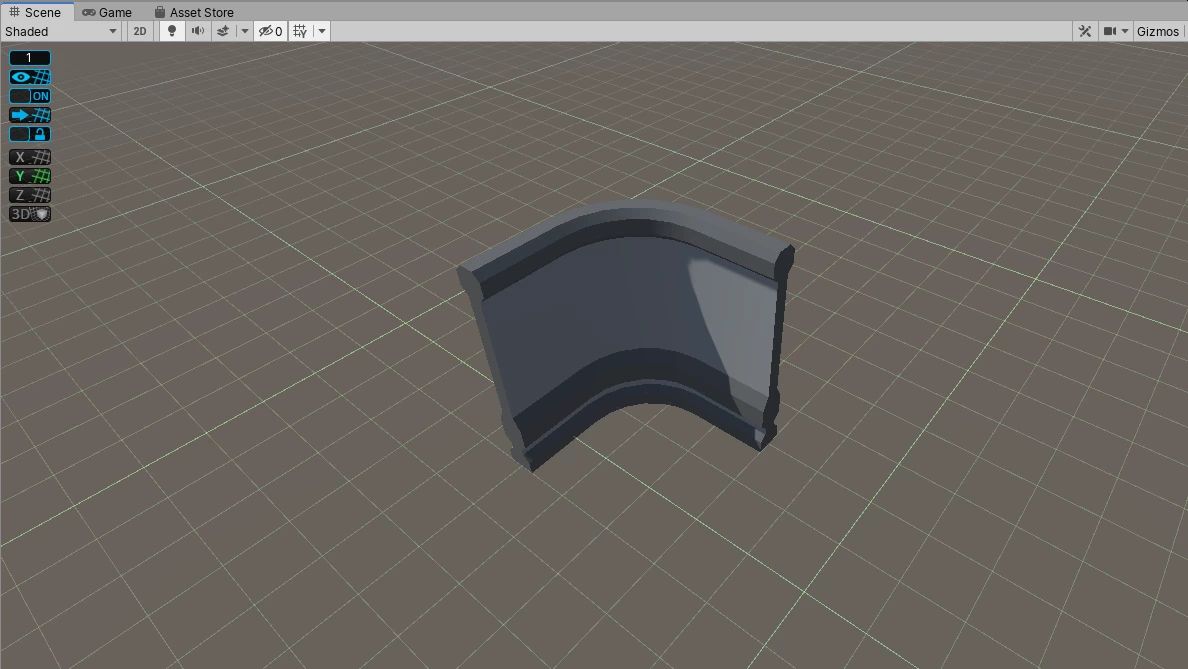
Task: Toggle scene lighting with the lightbulb icon
Action: [172, 31]
